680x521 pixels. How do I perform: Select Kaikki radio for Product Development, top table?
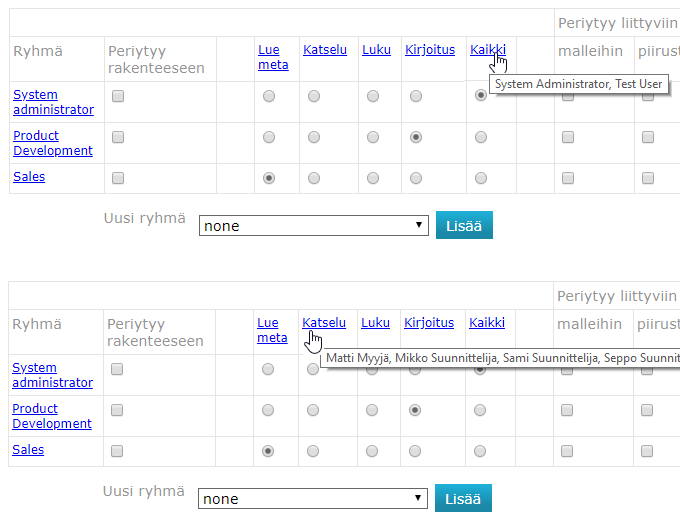(481, 137)
